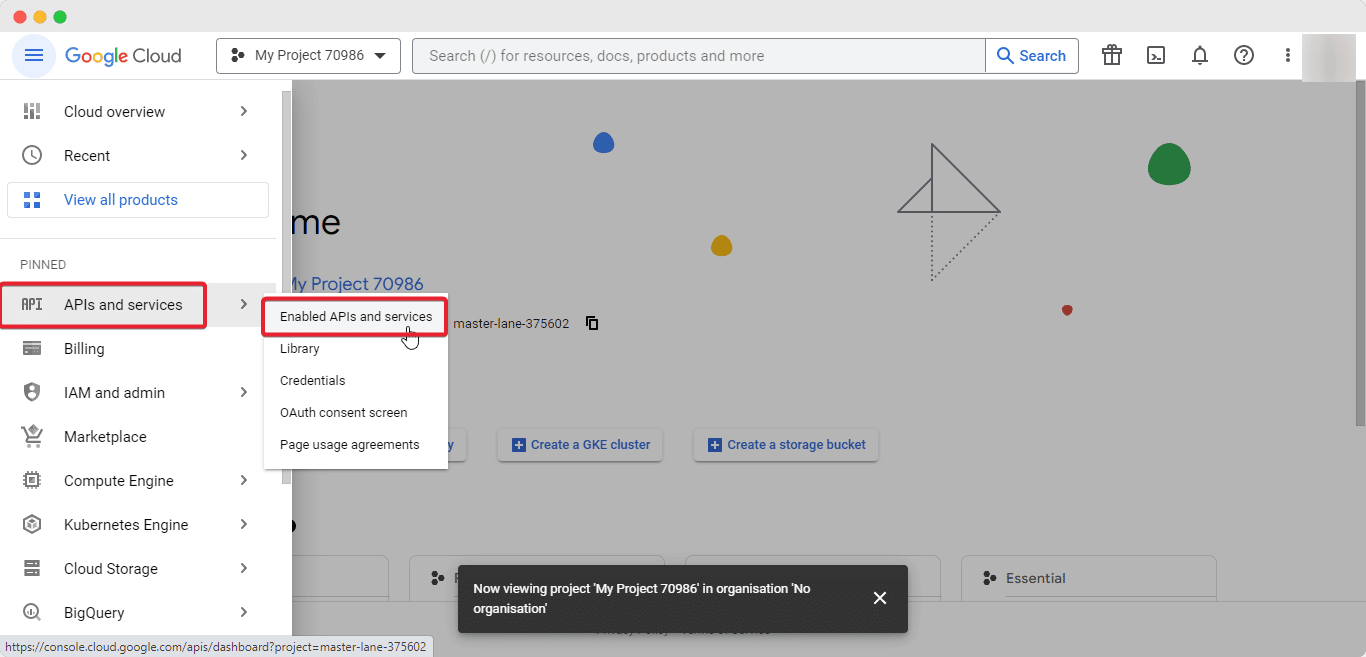The image size is (1366, 657).
Task: Click the Create a storage bucket button
Action: pos(785,444)
